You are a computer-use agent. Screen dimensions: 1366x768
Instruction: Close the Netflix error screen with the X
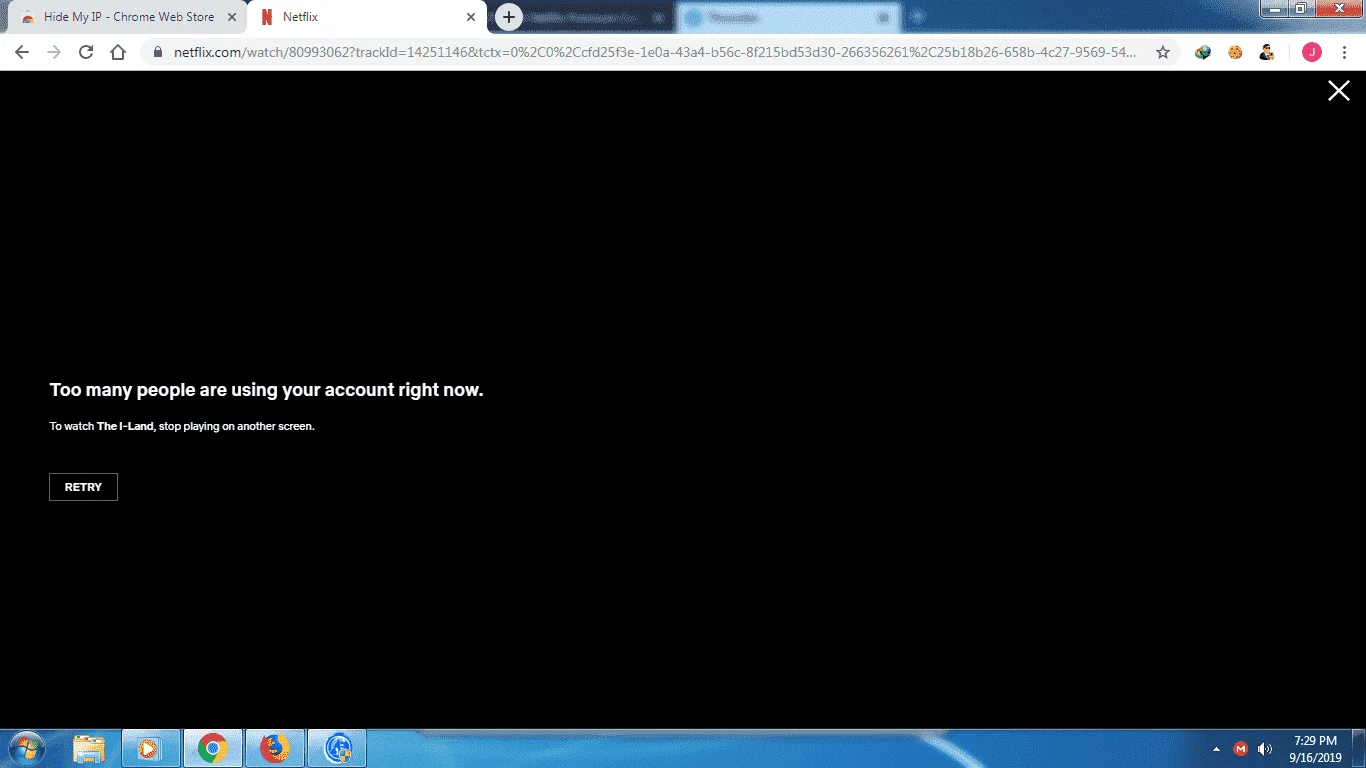1338,91
